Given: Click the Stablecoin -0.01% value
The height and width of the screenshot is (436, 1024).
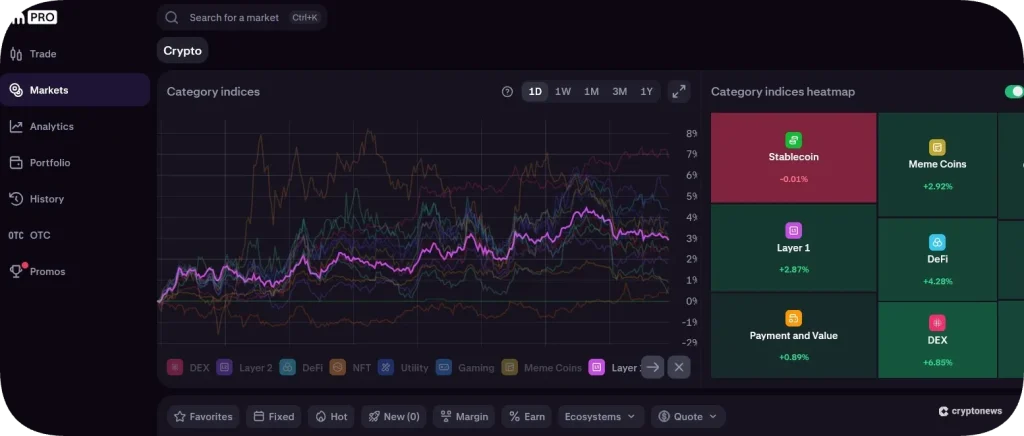Looking at the screenshot, I should (x=793, y=179).
